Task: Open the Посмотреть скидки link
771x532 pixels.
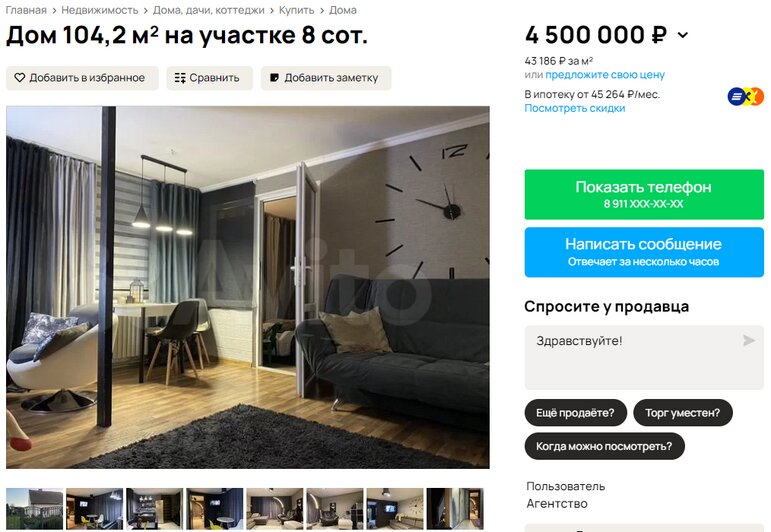Action: tap(574, 108)
